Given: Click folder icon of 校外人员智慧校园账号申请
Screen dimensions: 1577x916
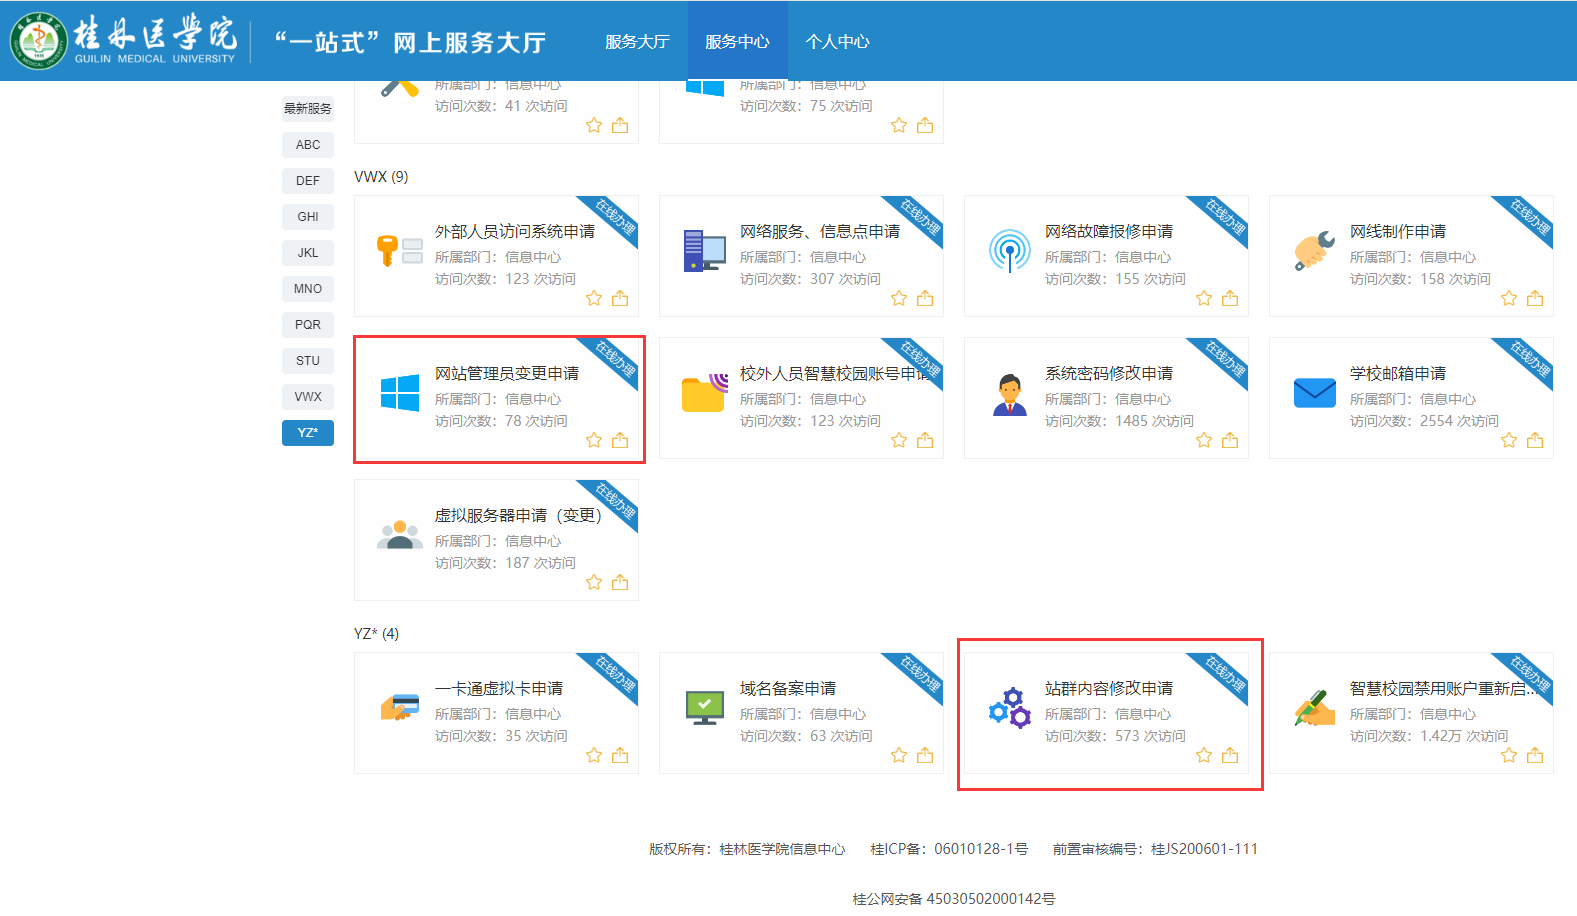Looking at the screenshot, I should coord(704,393).
